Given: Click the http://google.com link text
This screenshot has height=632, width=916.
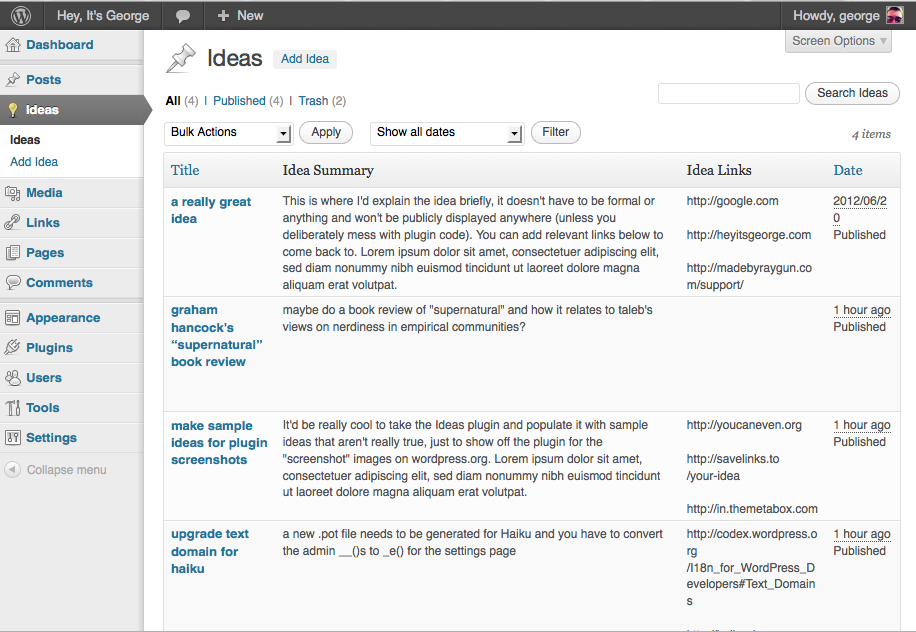Looking at the screenshot, I should click(x=733, y=201).
